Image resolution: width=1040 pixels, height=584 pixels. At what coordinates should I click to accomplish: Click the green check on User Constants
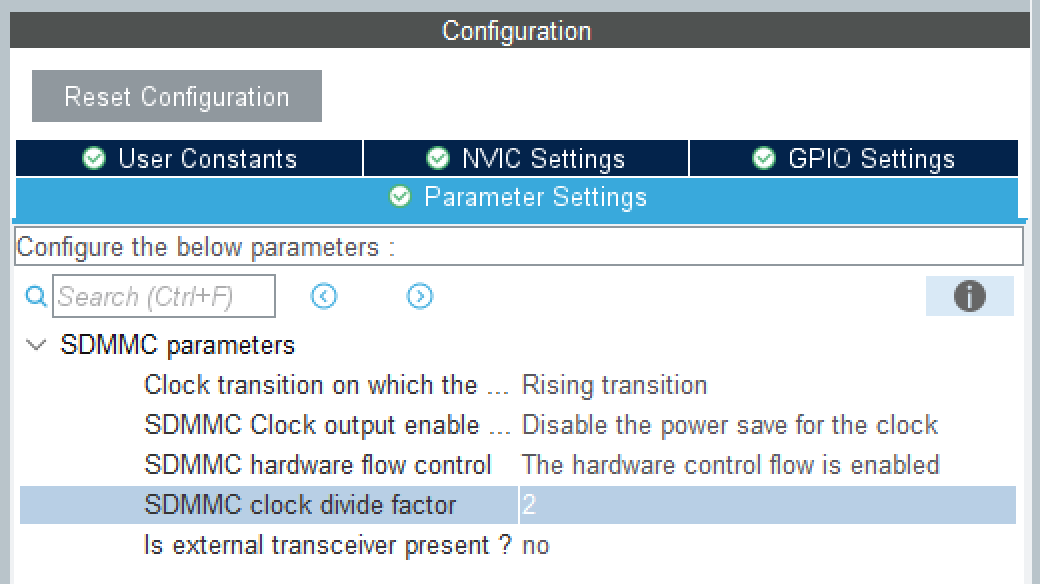[x=95, y=158]
